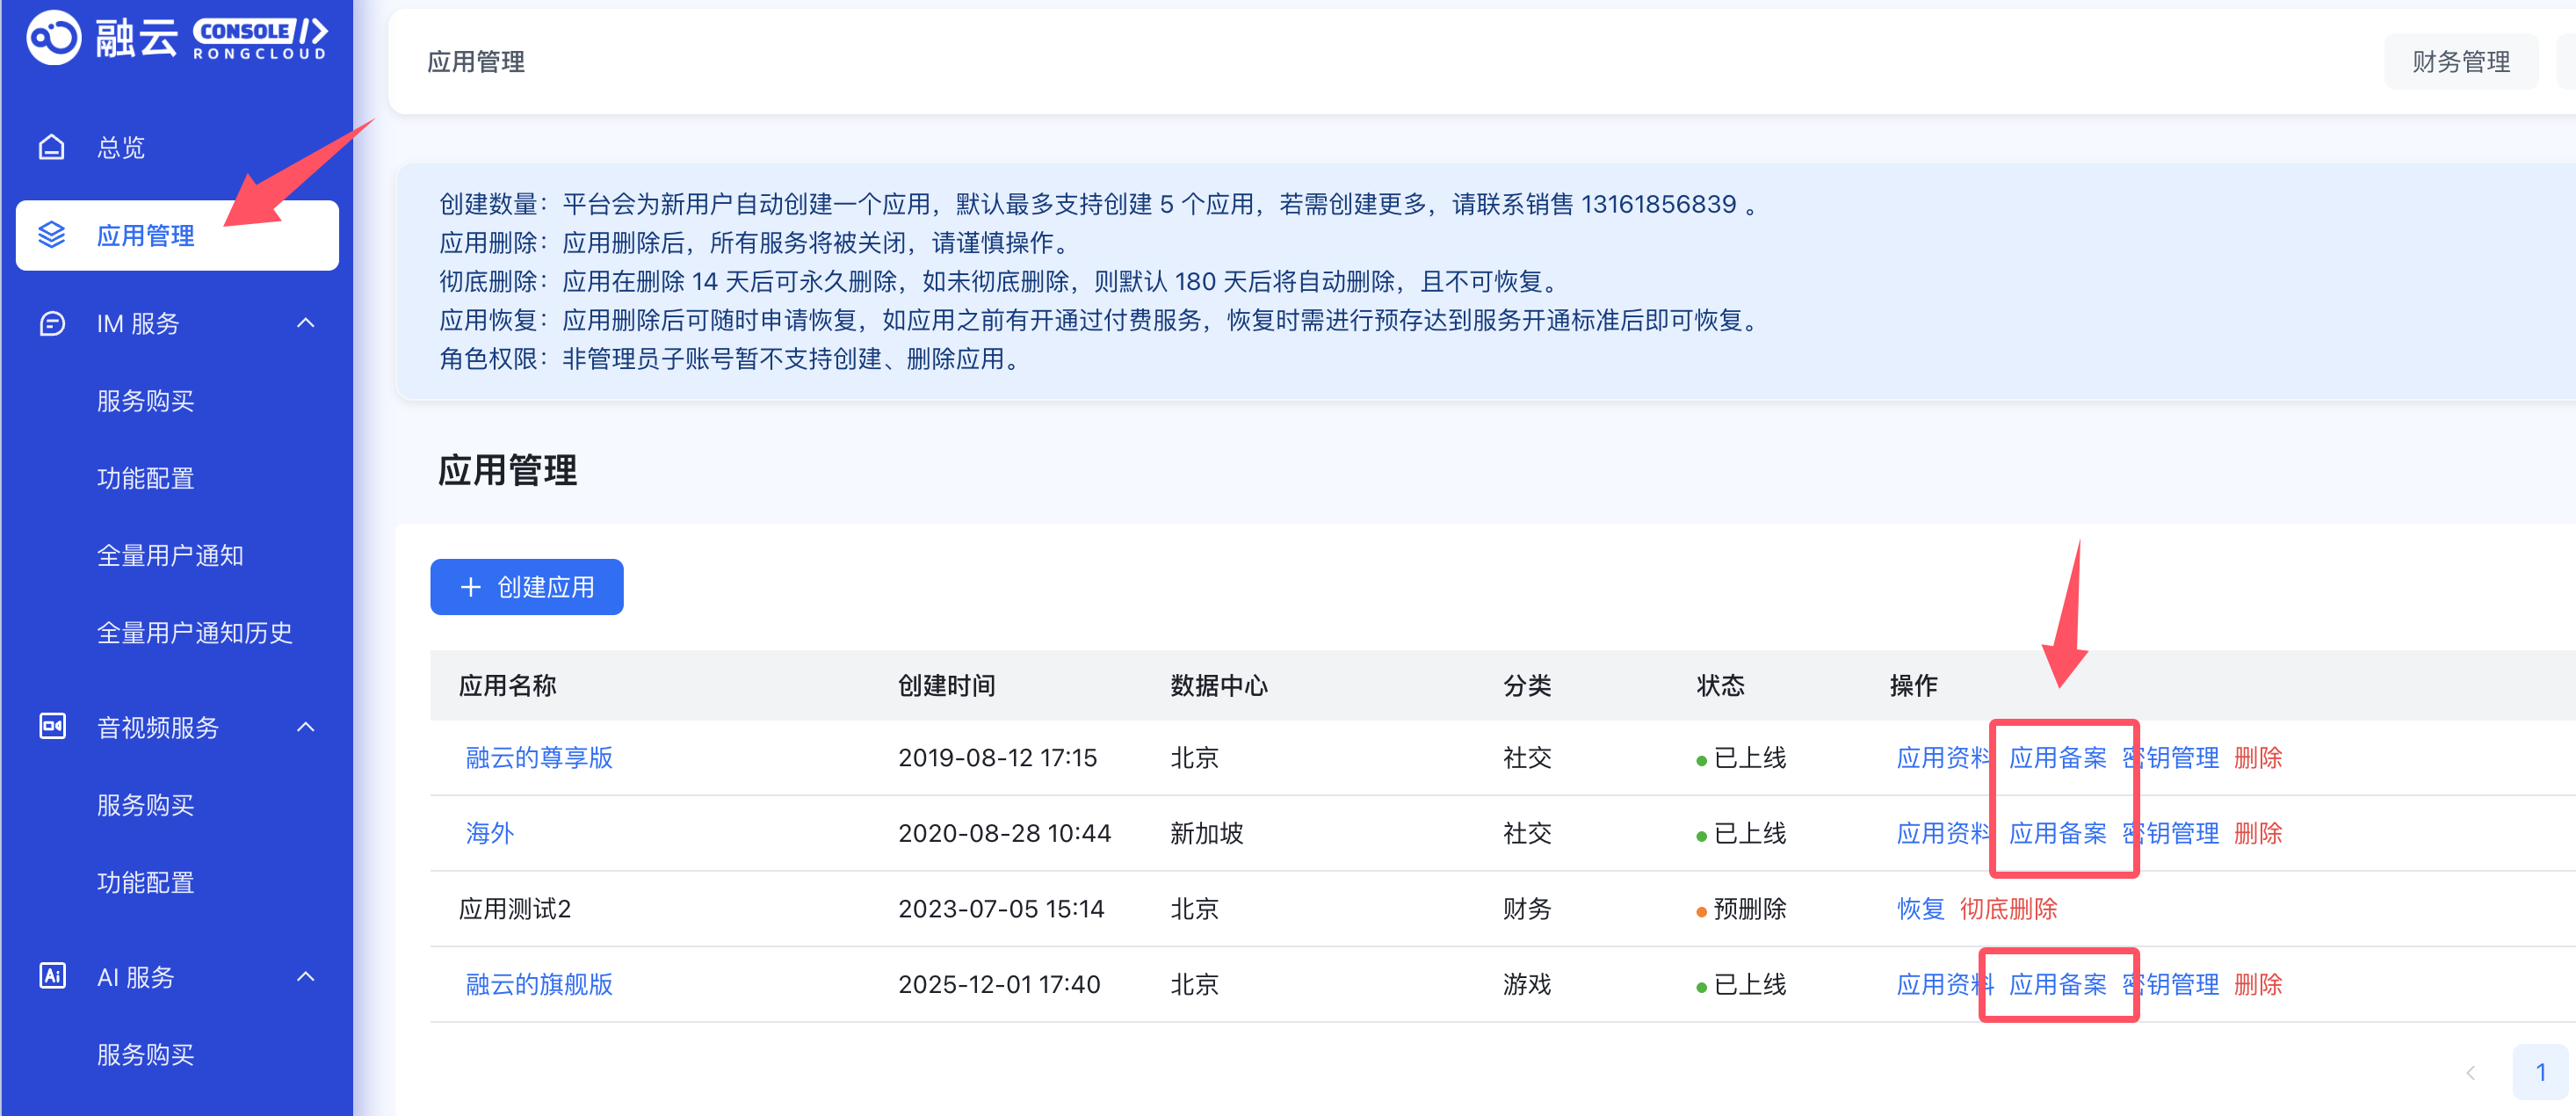Open 功能配置 under IM 服务
2576x1116 pixels.
pyautogui.click(x=146, y=478)
